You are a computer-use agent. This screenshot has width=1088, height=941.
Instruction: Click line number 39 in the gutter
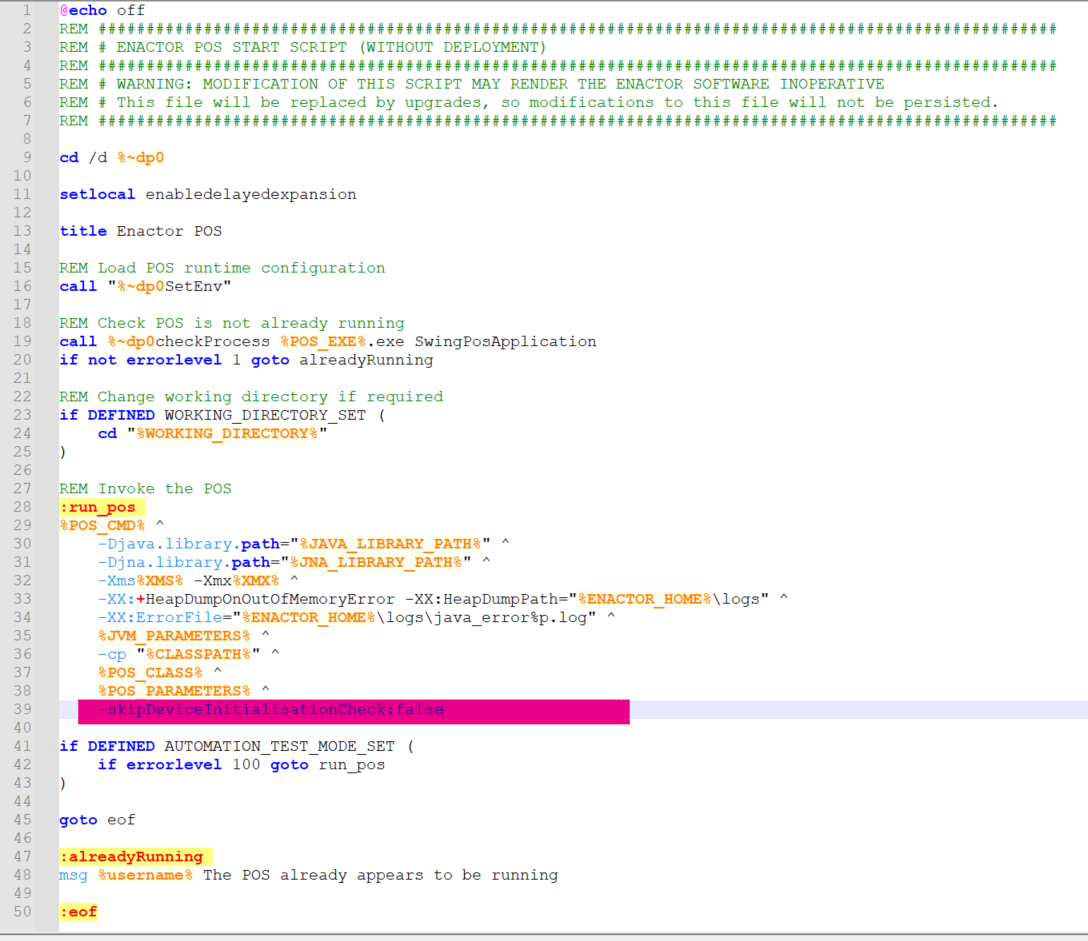[x=22, y=710]
